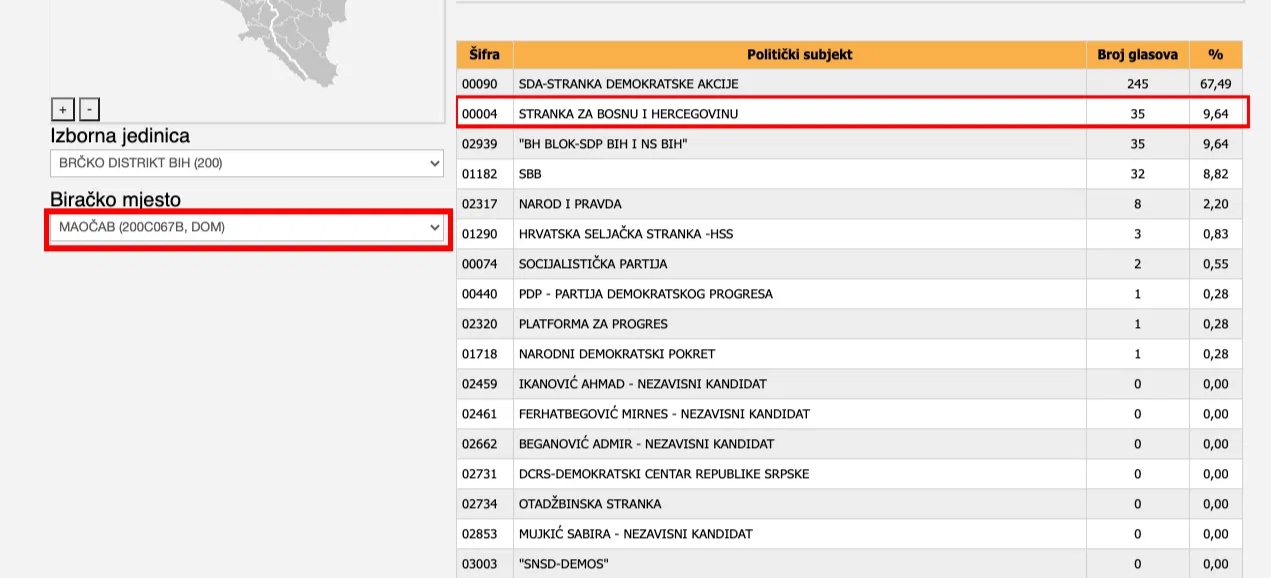This screenshot has height=578, width=1271.
Task: Sort by Politički subjekt column header
Action: [800, 54]
